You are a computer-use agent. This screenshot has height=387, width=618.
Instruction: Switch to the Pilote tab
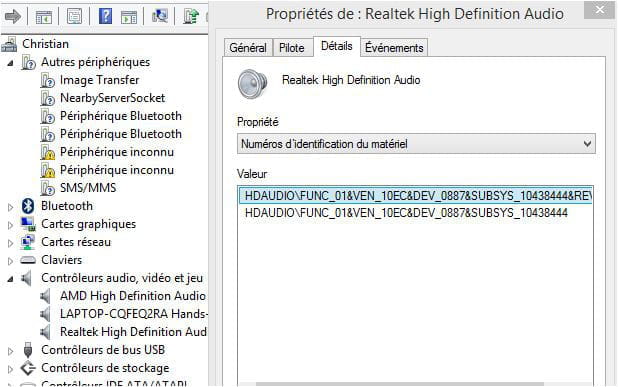292,48
